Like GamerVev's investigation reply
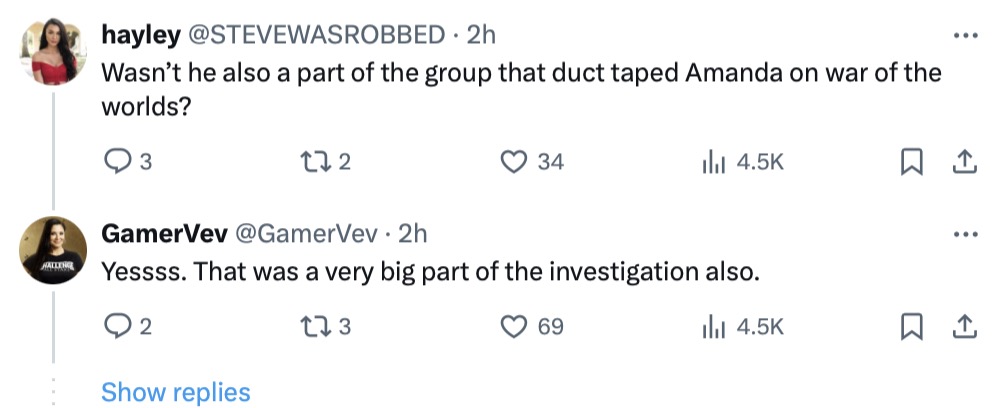Image resolution: width=998 pixels, height=408 pixels. 514,326
